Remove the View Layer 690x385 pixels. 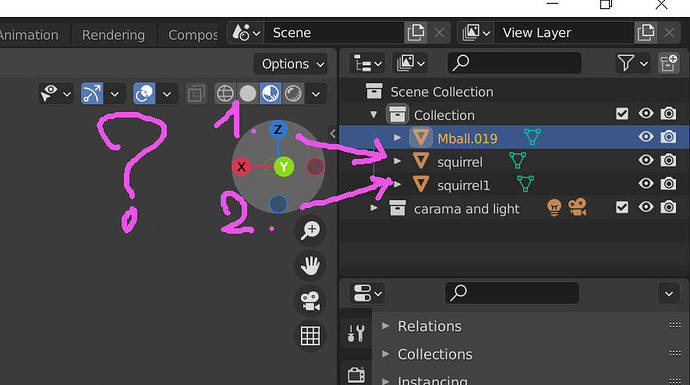click(669, 33)
